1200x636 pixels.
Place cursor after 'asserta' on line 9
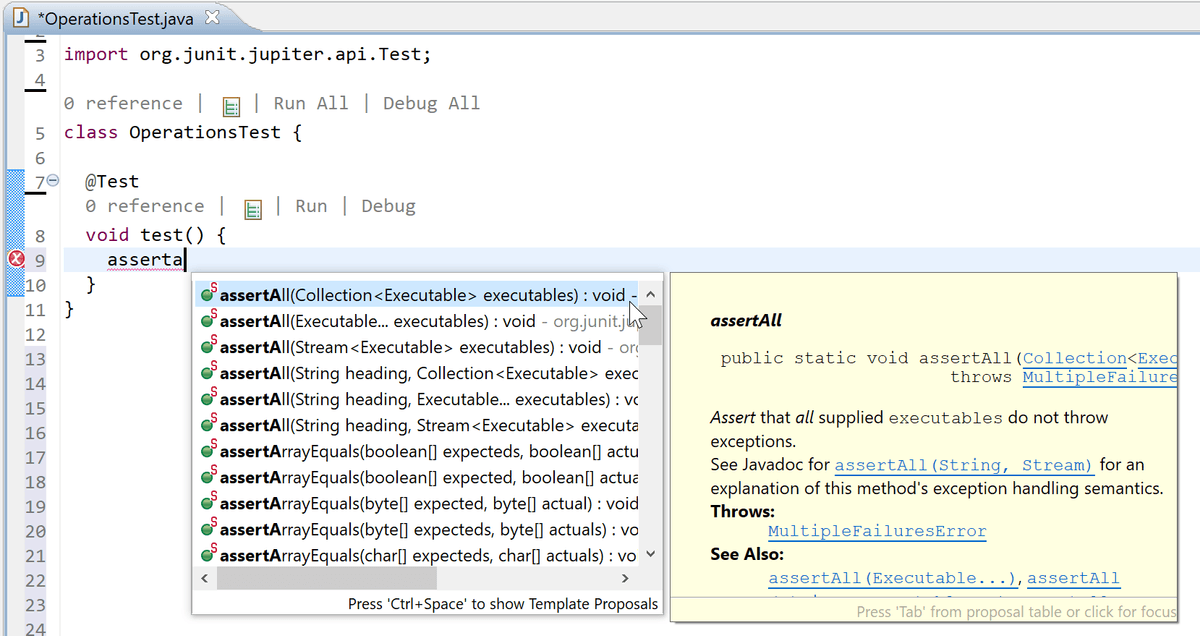click(x=185, y=260)
